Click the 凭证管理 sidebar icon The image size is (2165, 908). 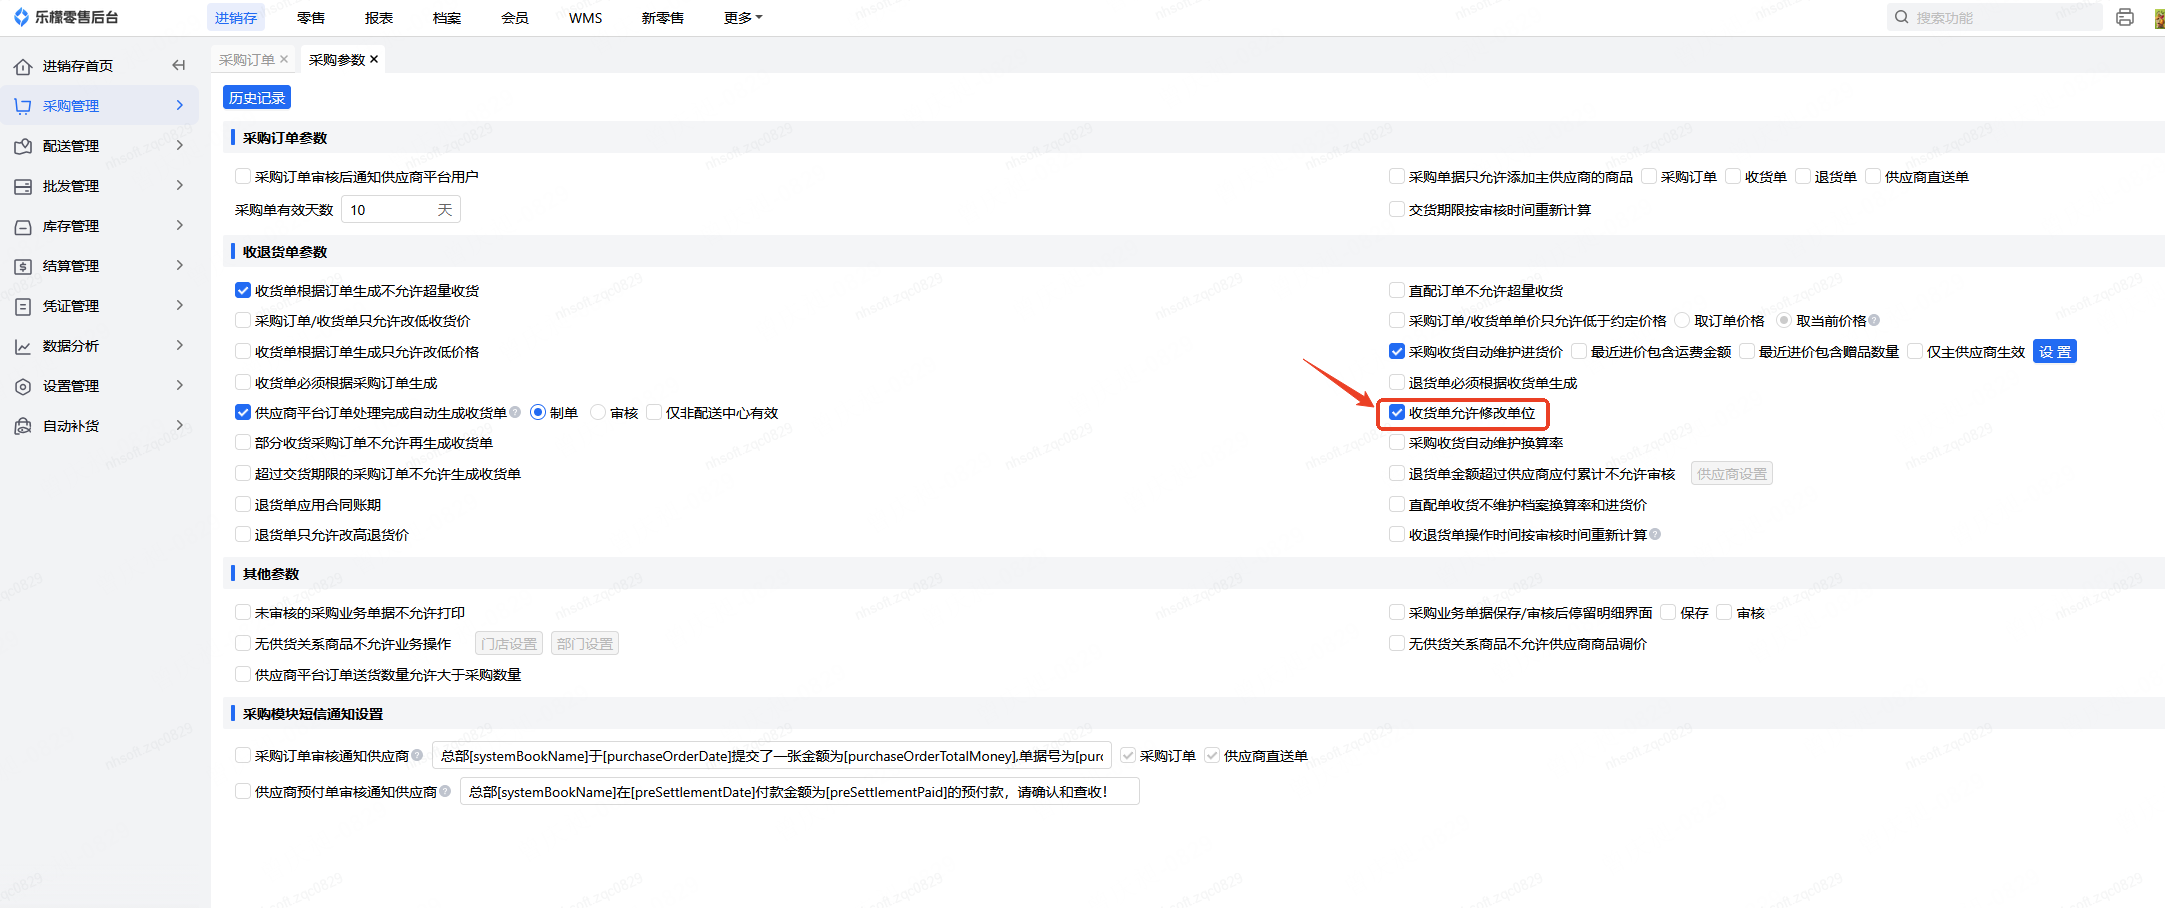23,306
